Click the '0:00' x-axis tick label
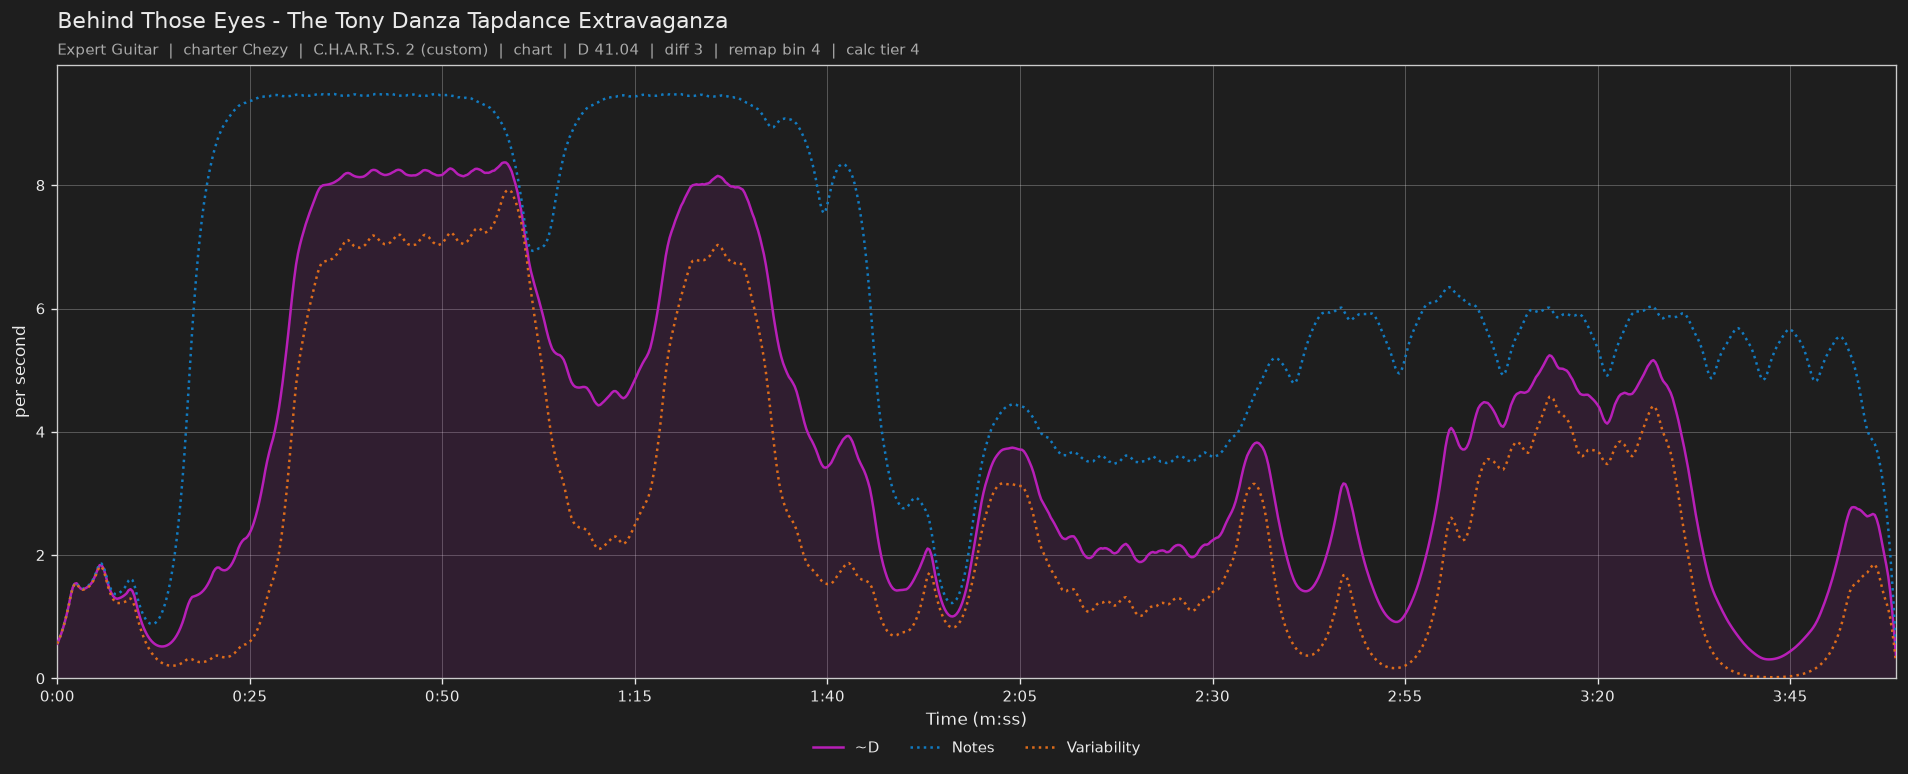The width and height of the screenshot is (1908, 774). point(57,697)
